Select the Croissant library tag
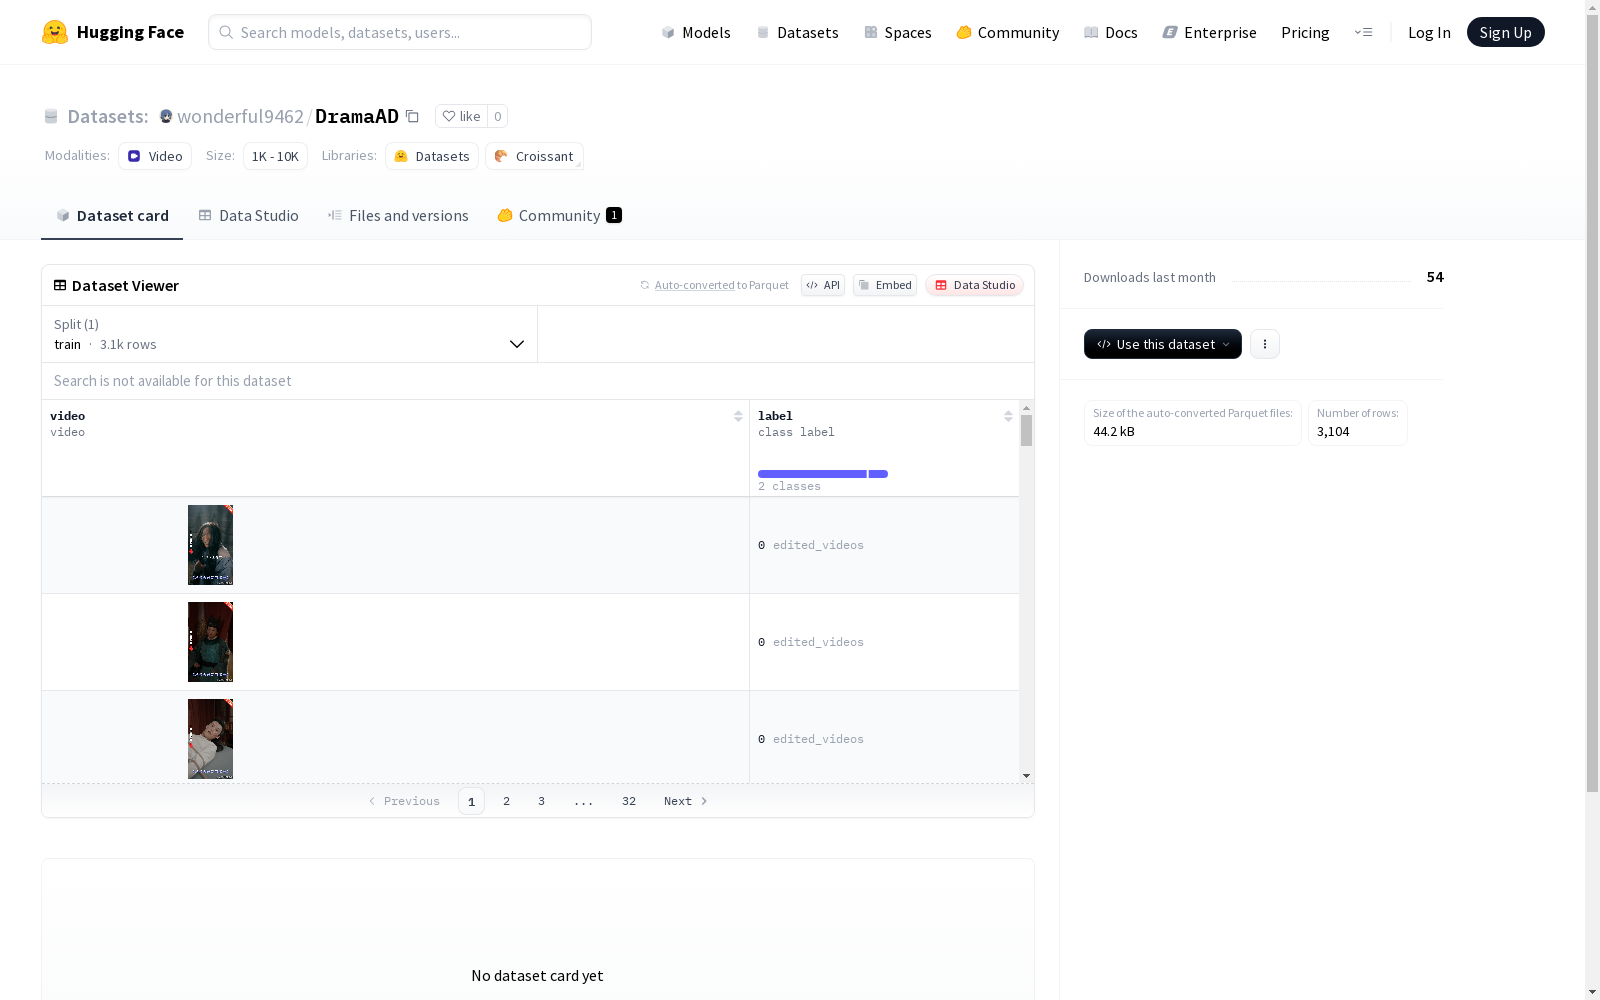Screen dimensions: 1600x1000 534,156
